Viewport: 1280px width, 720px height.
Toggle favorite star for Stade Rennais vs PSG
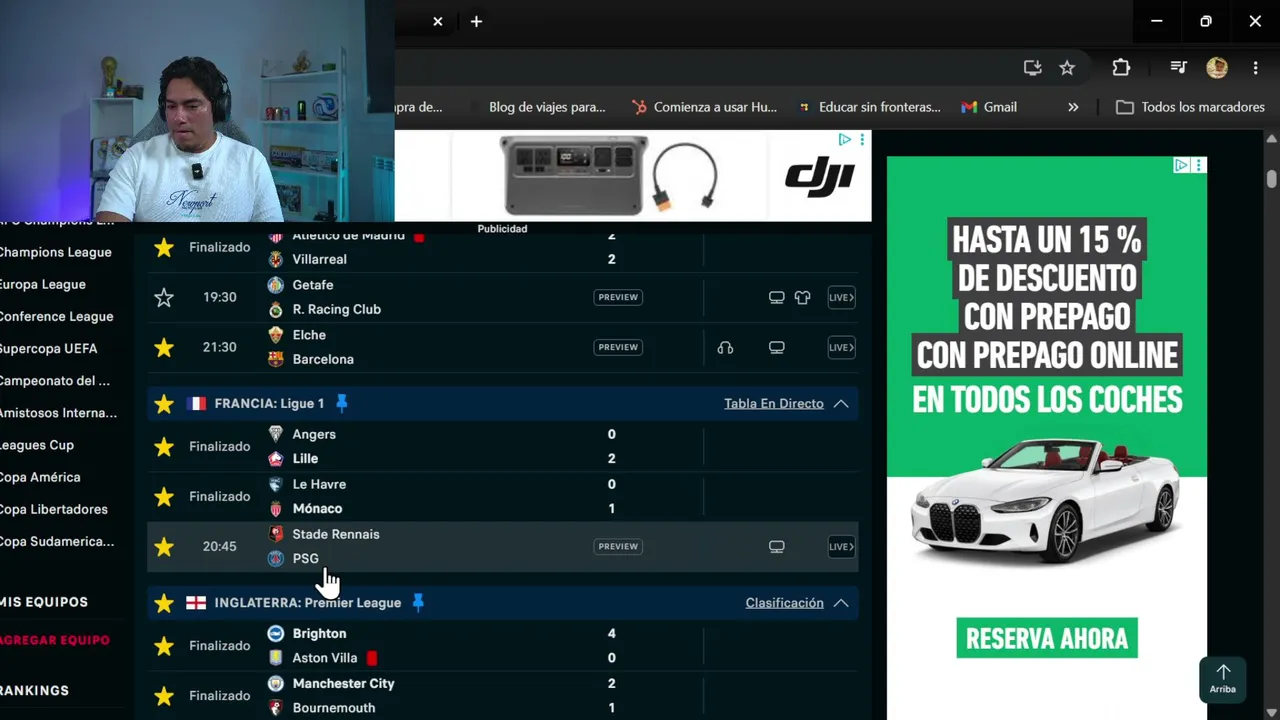click(x=164, y=546)
